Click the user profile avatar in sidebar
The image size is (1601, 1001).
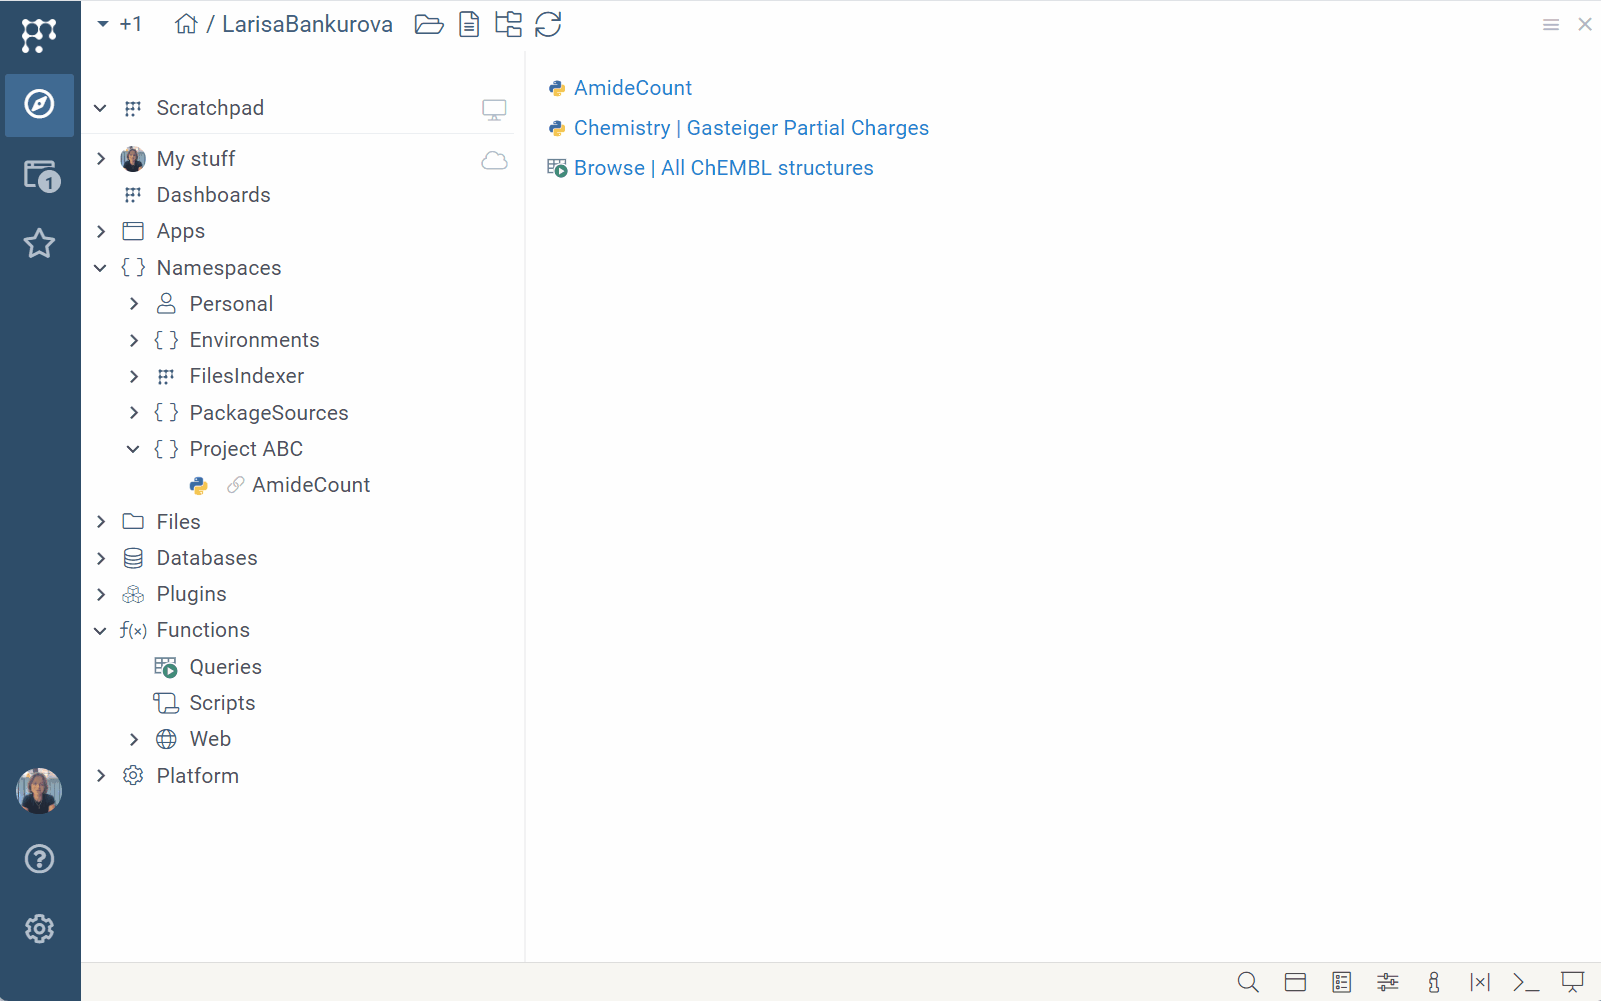point(39,791)
